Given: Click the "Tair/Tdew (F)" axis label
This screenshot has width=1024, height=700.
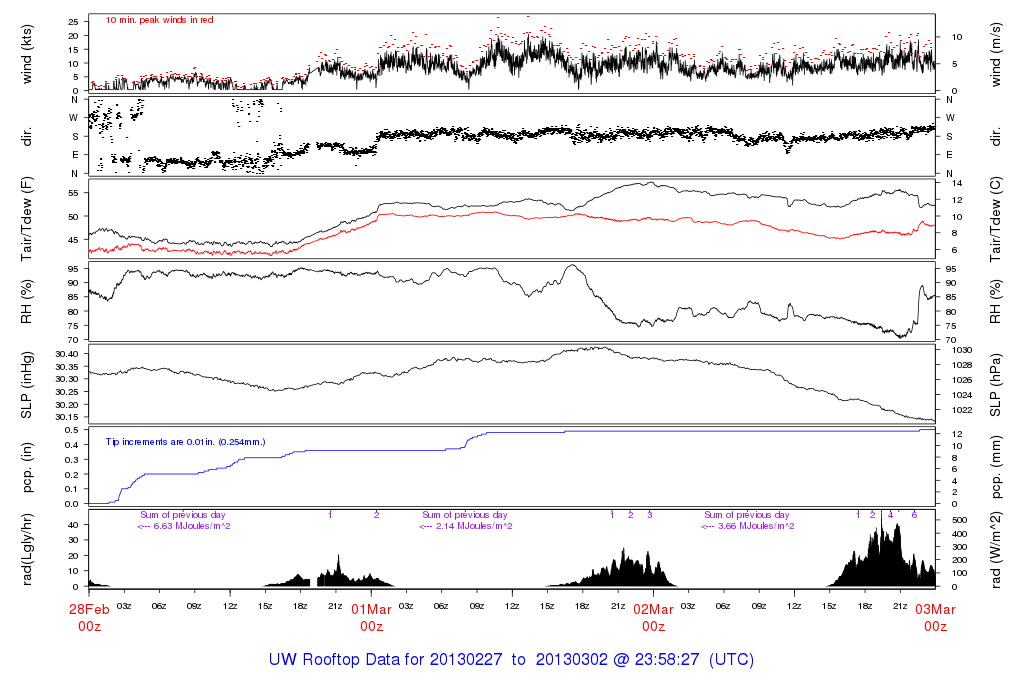Looking at the screenshot, I should click(x=27, y=219).
